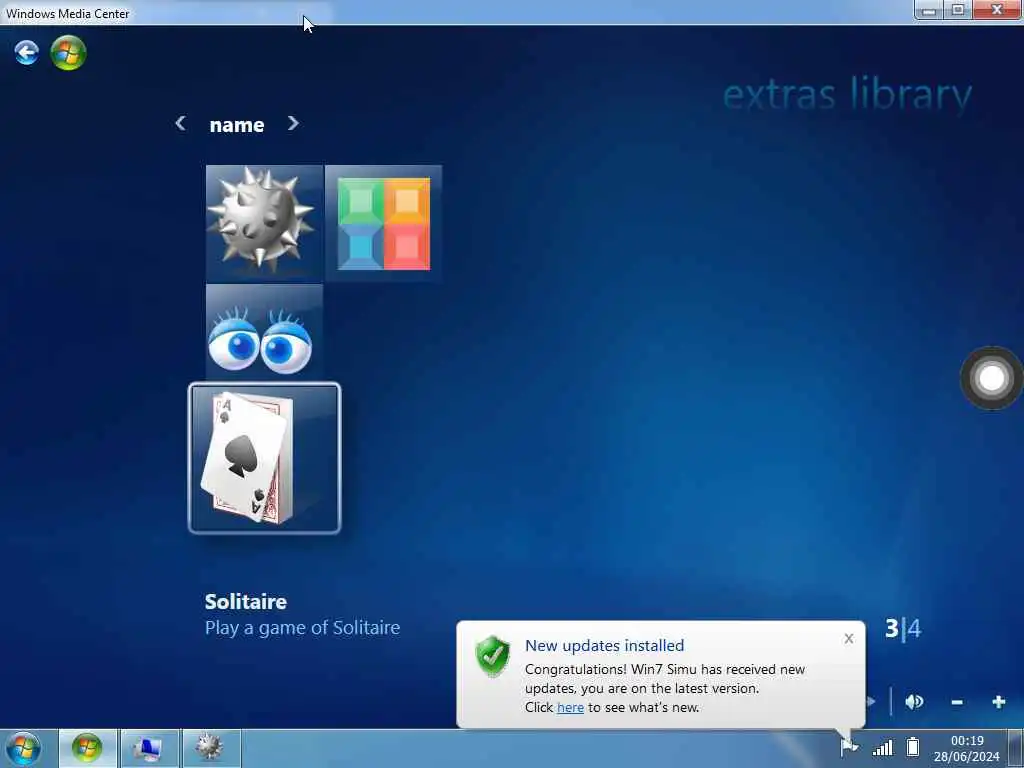Click the battery status tray icon
This screenshot has height=768, width=1024.
click(913, 746)
